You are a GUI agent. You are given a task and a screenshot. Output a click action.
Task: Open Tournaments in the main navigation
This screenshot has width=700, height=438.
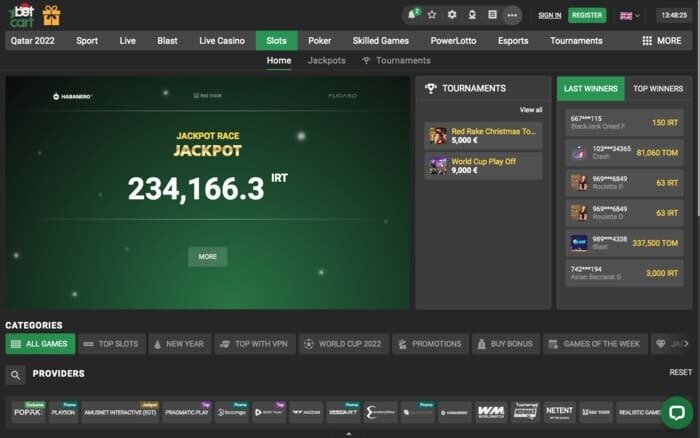(576, 41)
